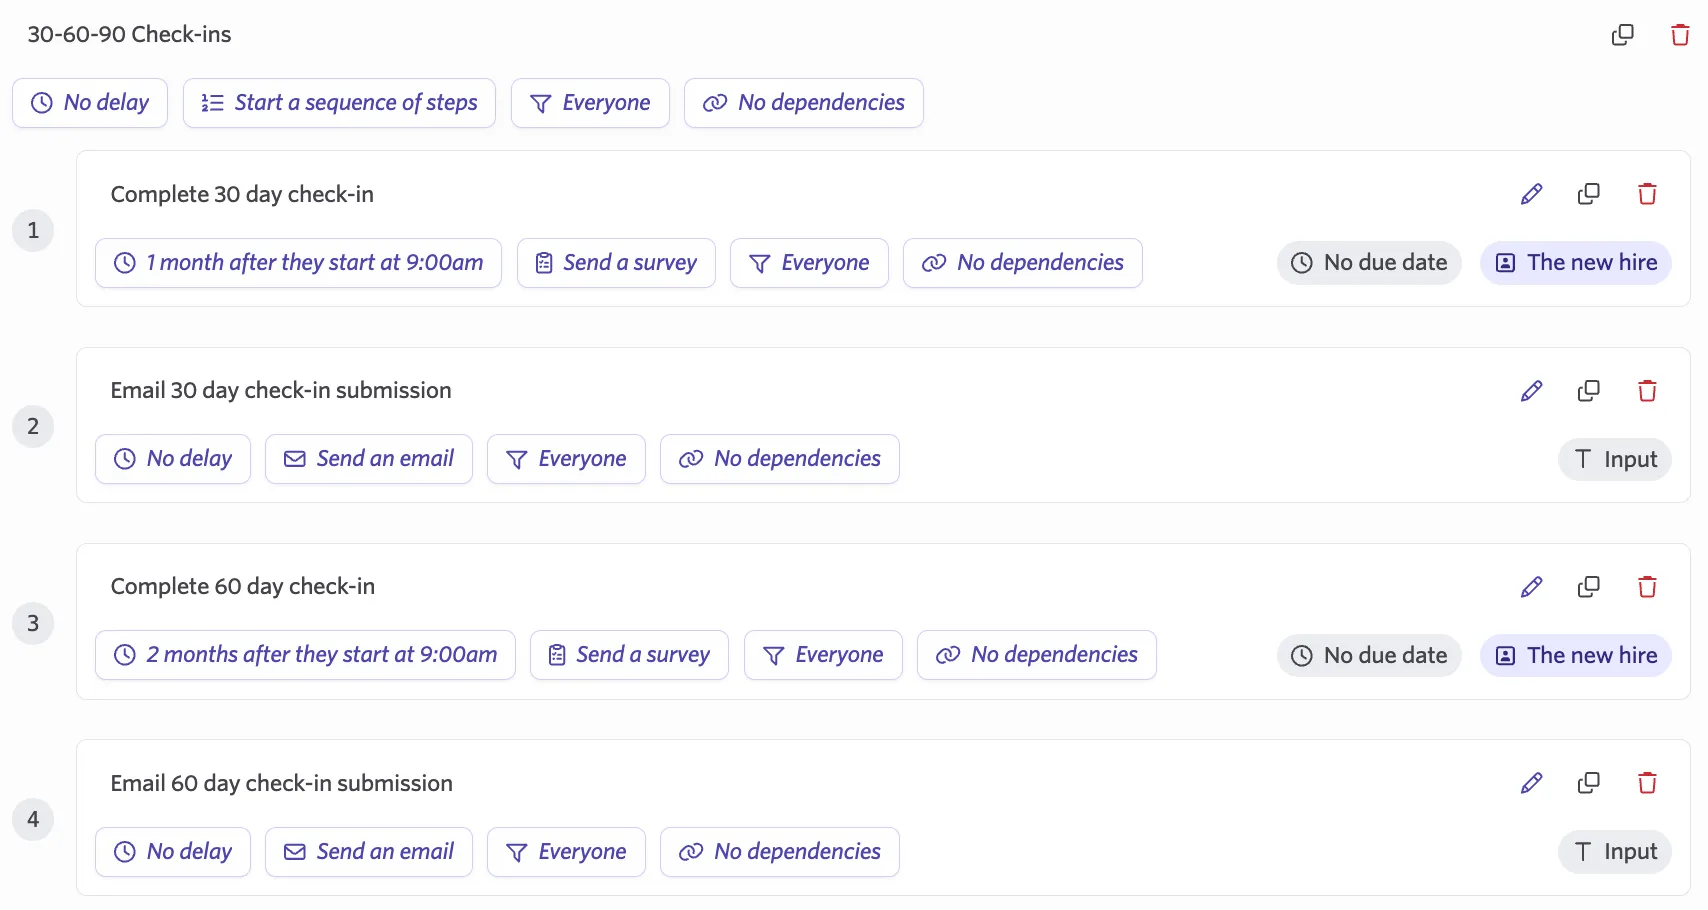Click Input tag in Email 30 day submission
Screen dimensions: 1708x910
click(1615, 459)
